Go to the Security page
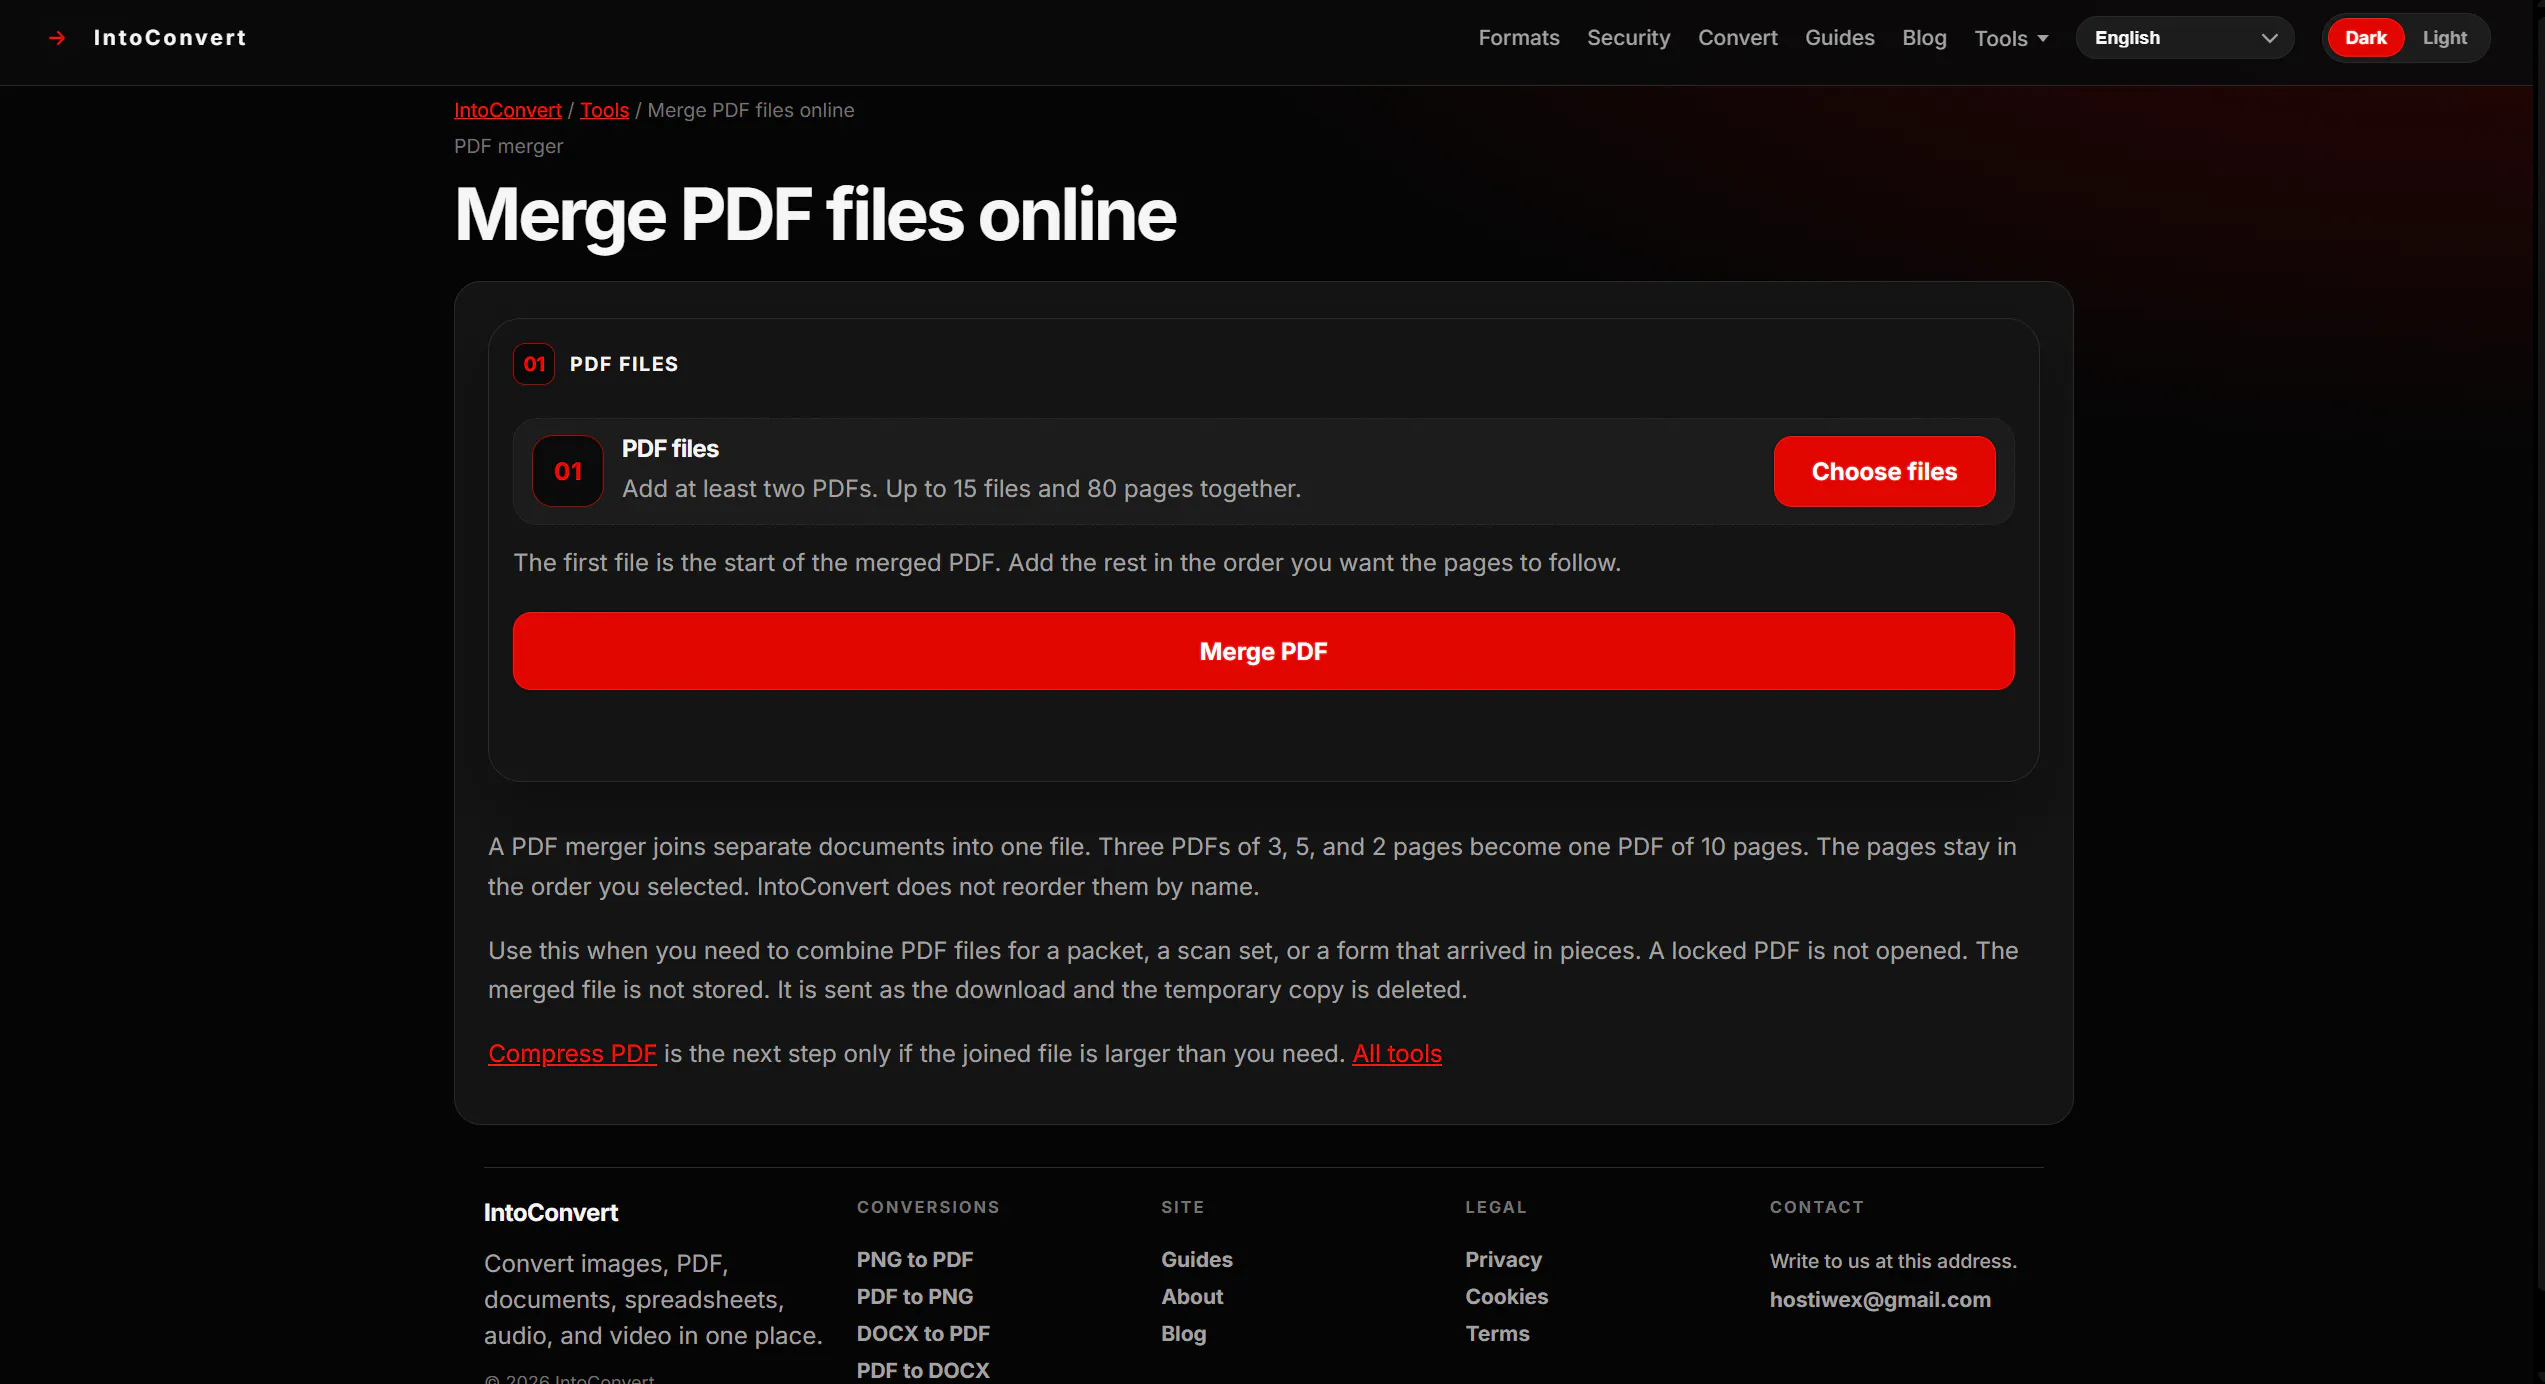Image resolution: width=2545 pixels, height=1384 pixels. [1628, 38]
